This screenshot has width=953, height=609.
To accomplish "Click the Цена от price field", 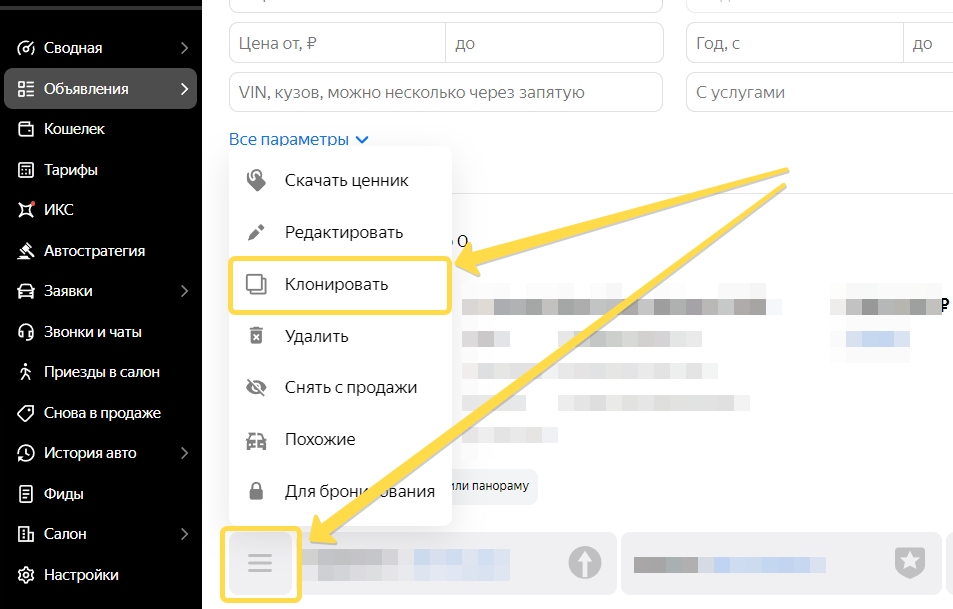I will coord(336,44).
